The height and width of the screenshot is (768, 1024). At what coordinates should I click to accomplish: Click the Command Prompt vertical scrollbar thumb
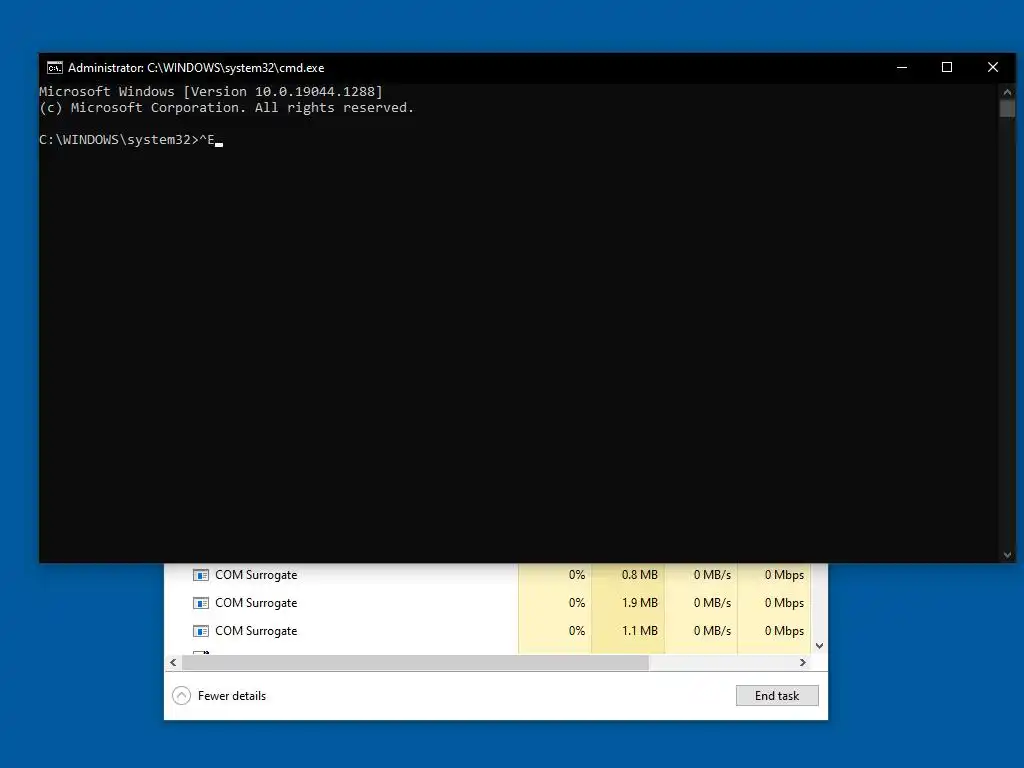(x=1007, y=108)
